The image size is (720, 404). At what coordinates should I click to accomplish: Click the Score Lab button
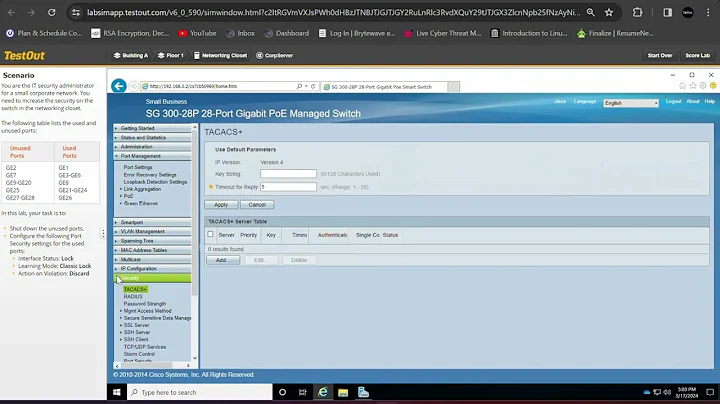698,56
